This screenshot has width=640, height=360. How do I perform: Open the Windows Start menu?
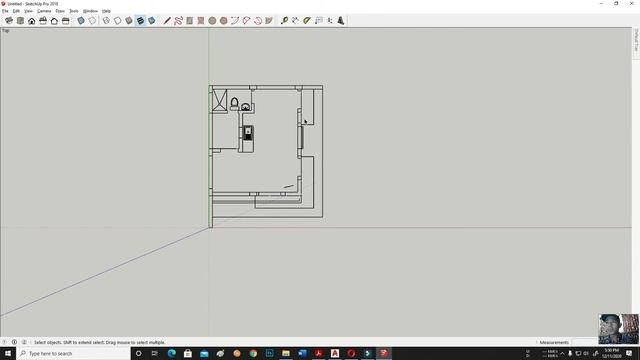point(8,353)
